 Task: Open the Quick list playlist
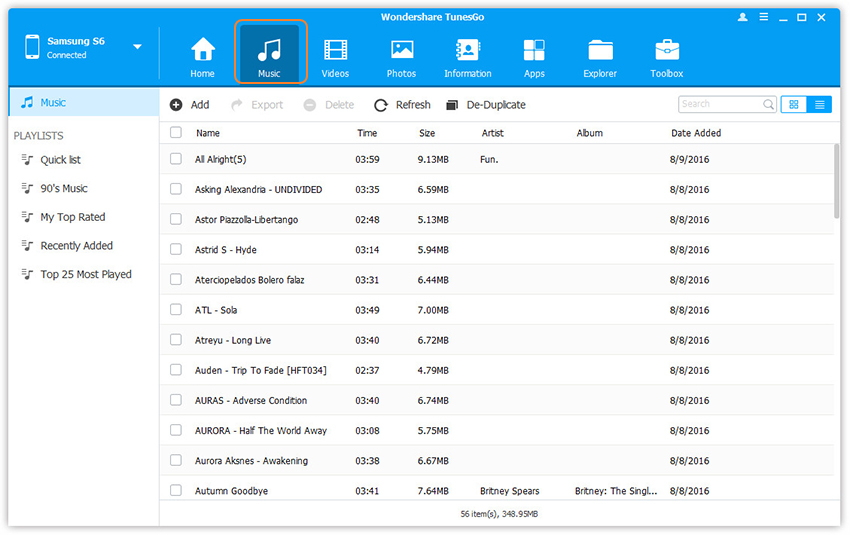(60, 160)
